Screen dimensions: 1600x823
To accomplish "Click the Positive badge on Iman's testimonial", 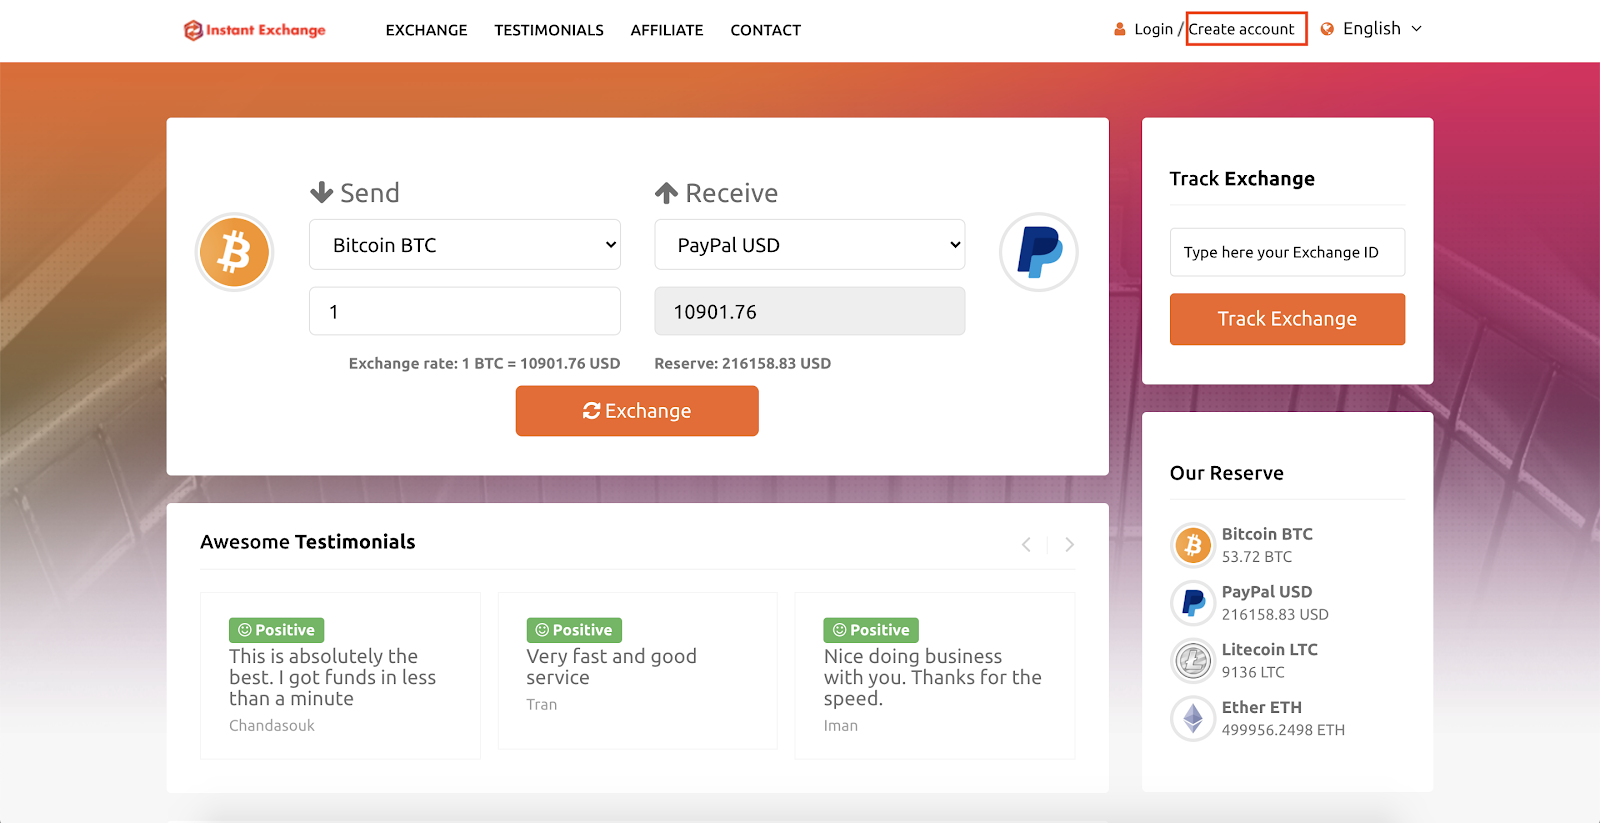I will 871,630.
